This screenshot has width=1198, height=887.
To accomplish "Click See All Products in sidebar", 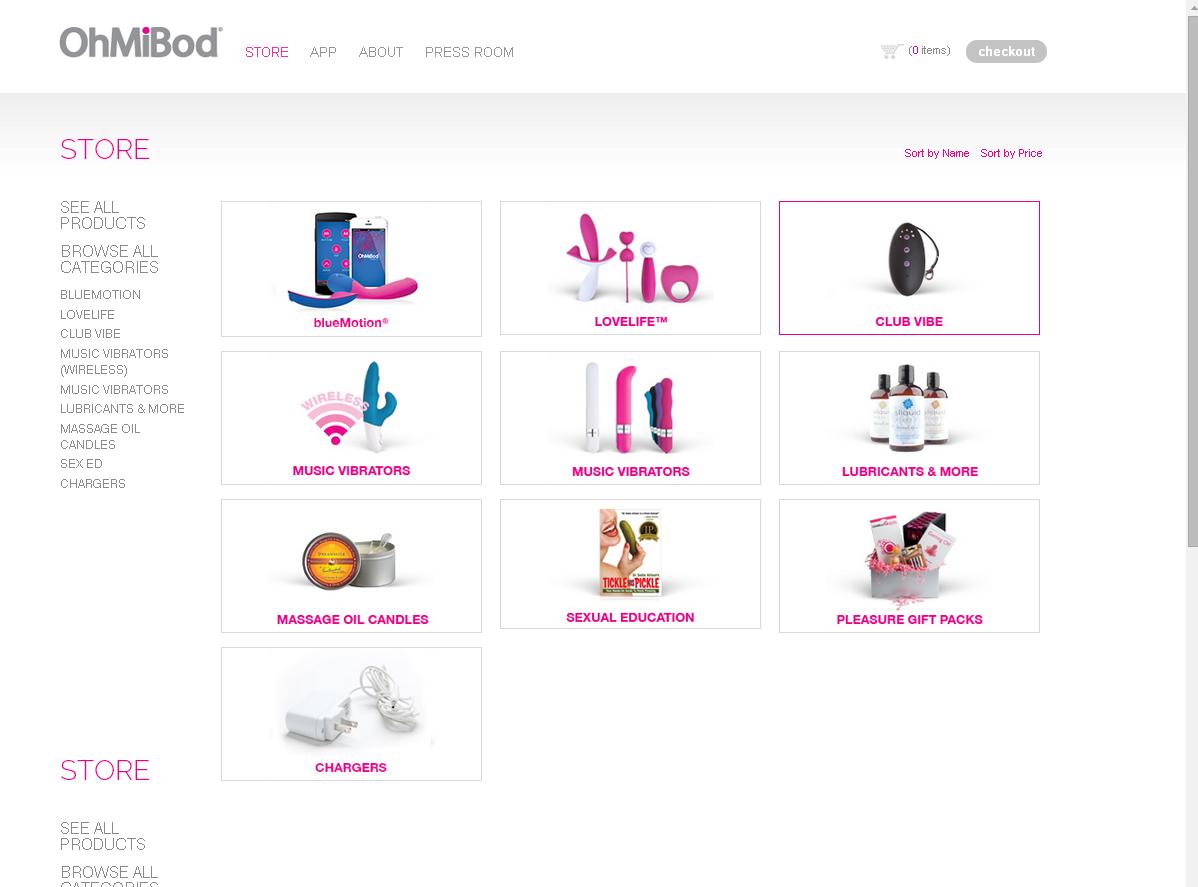I will tap(102, 215).
